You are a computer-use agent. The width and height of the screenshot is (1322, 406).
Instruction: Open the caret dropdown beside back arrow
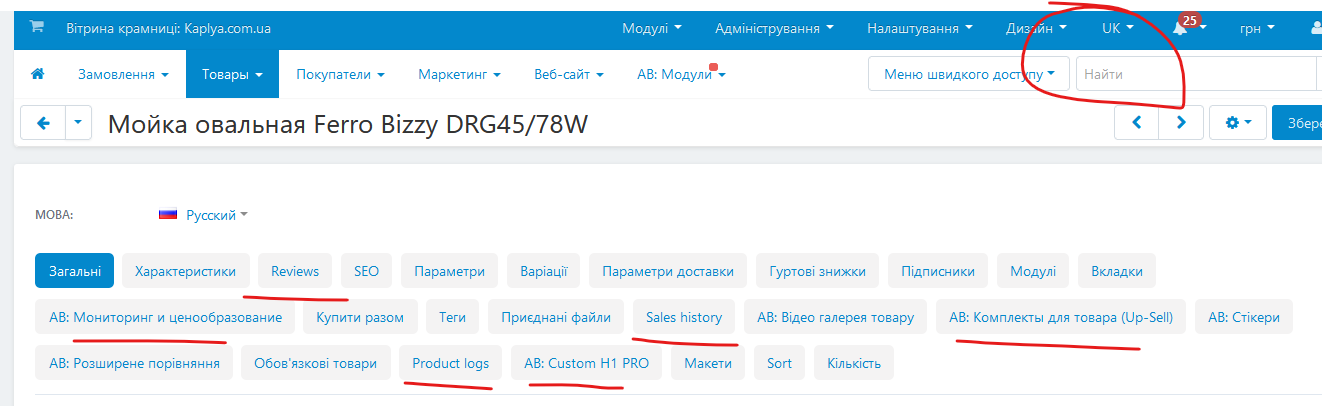79,123
